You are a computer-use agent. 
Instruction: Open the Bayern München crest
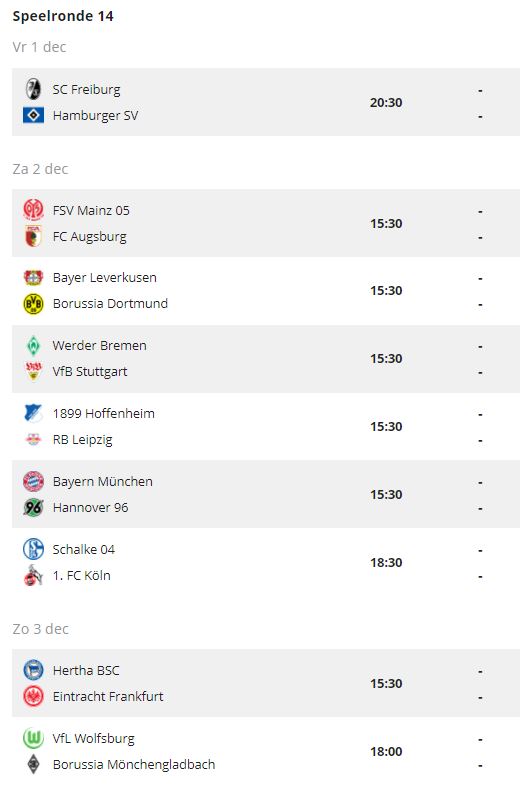coord(33,481)
